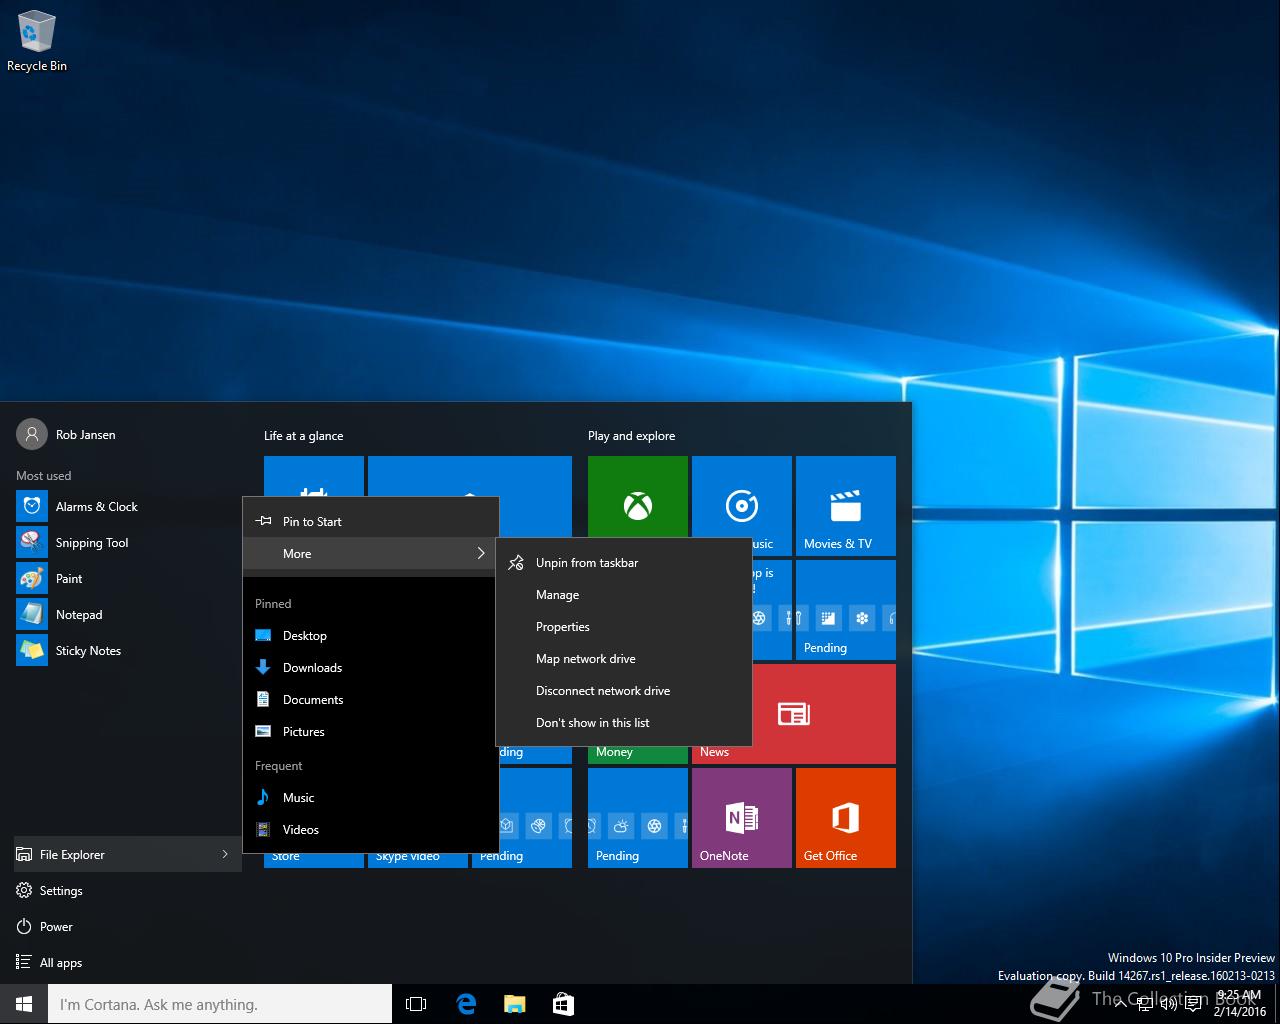
Task: Click the Most used heading
Action: click(x=43, y=475)
